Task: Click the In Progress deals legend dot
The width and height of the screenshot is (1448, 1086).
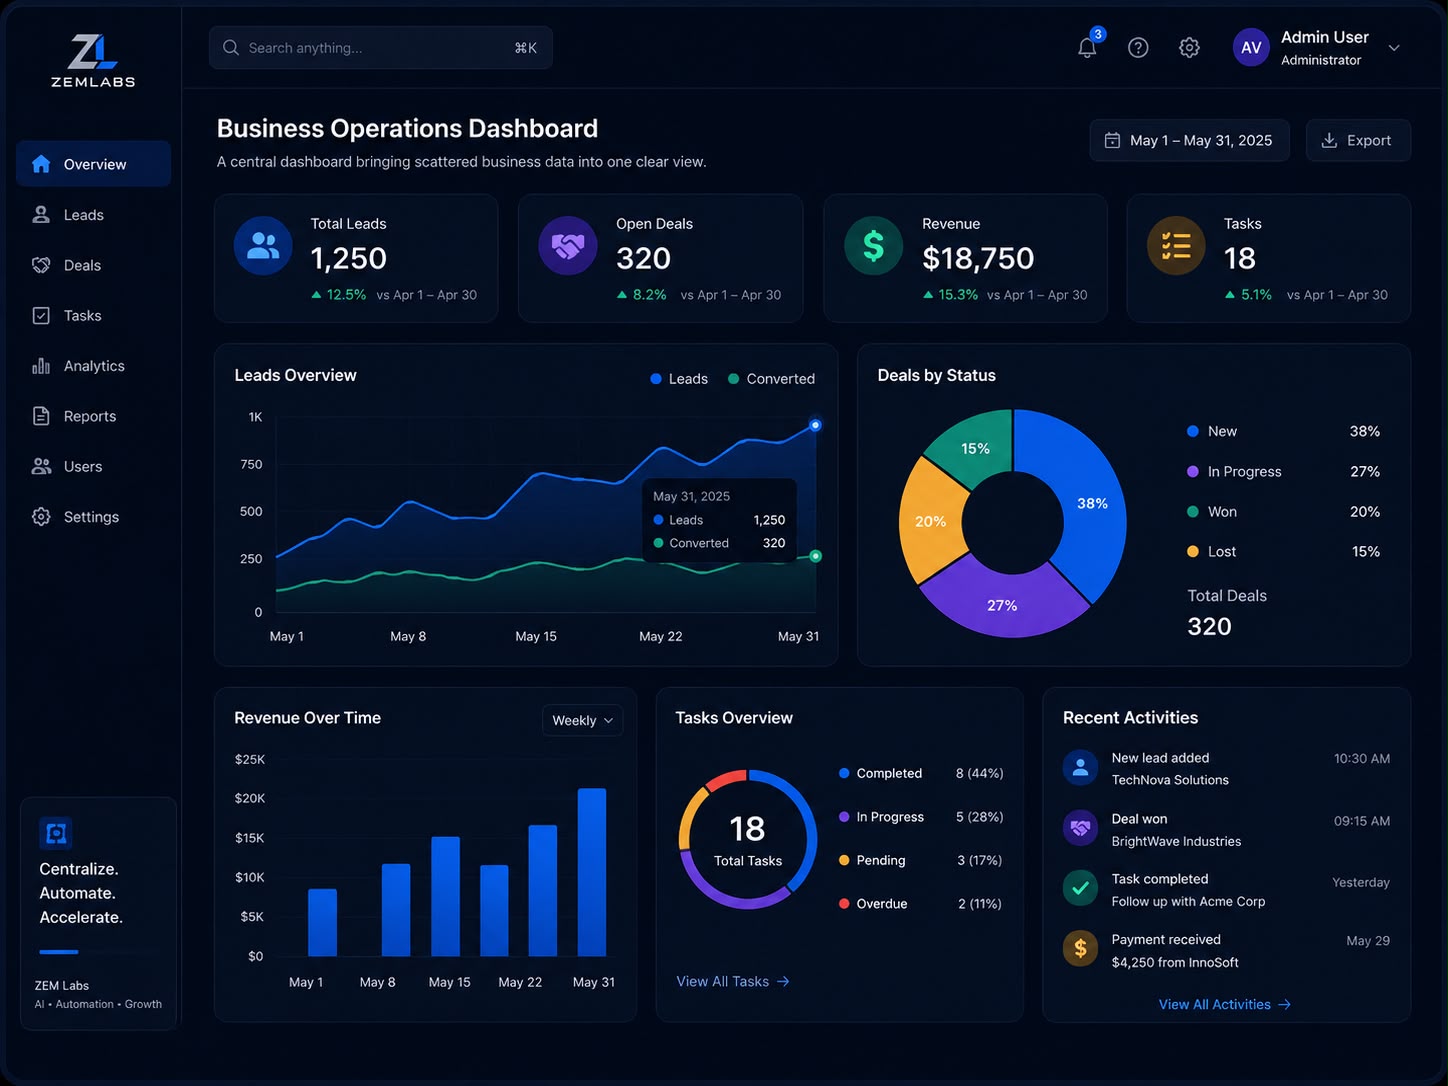Action: point(1193,471)
